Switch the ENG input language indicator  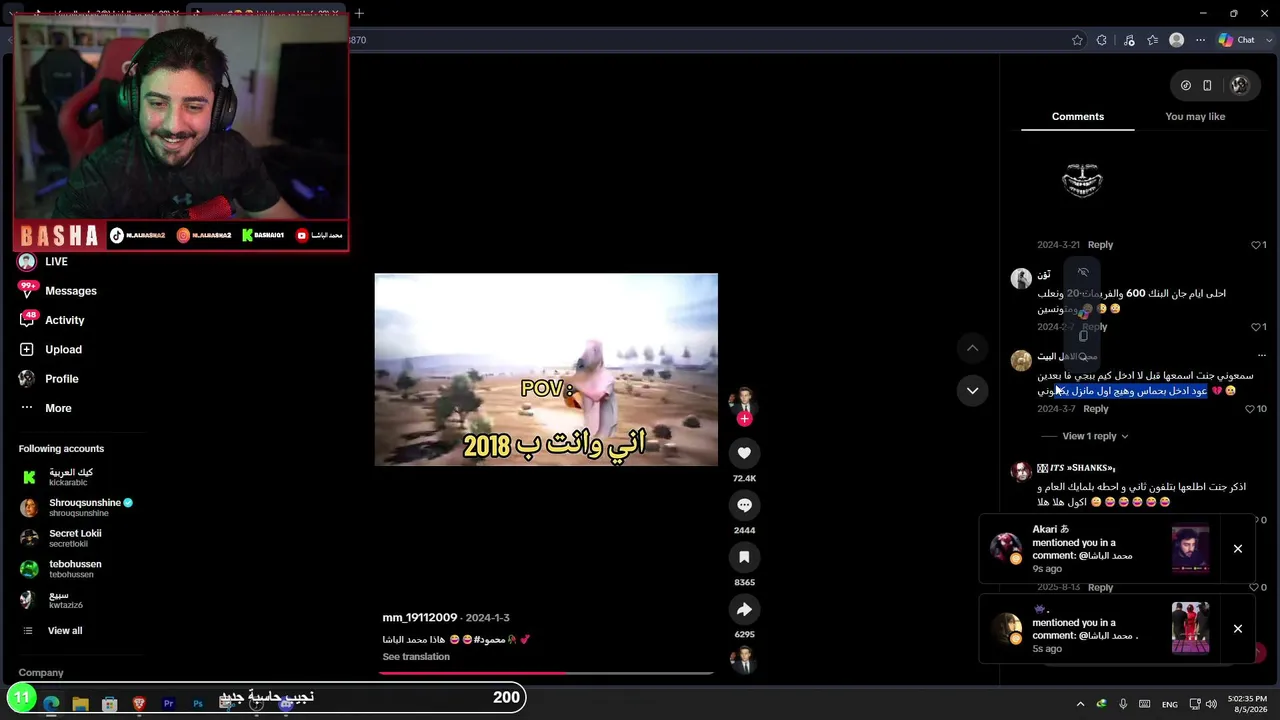point(1169,704)
